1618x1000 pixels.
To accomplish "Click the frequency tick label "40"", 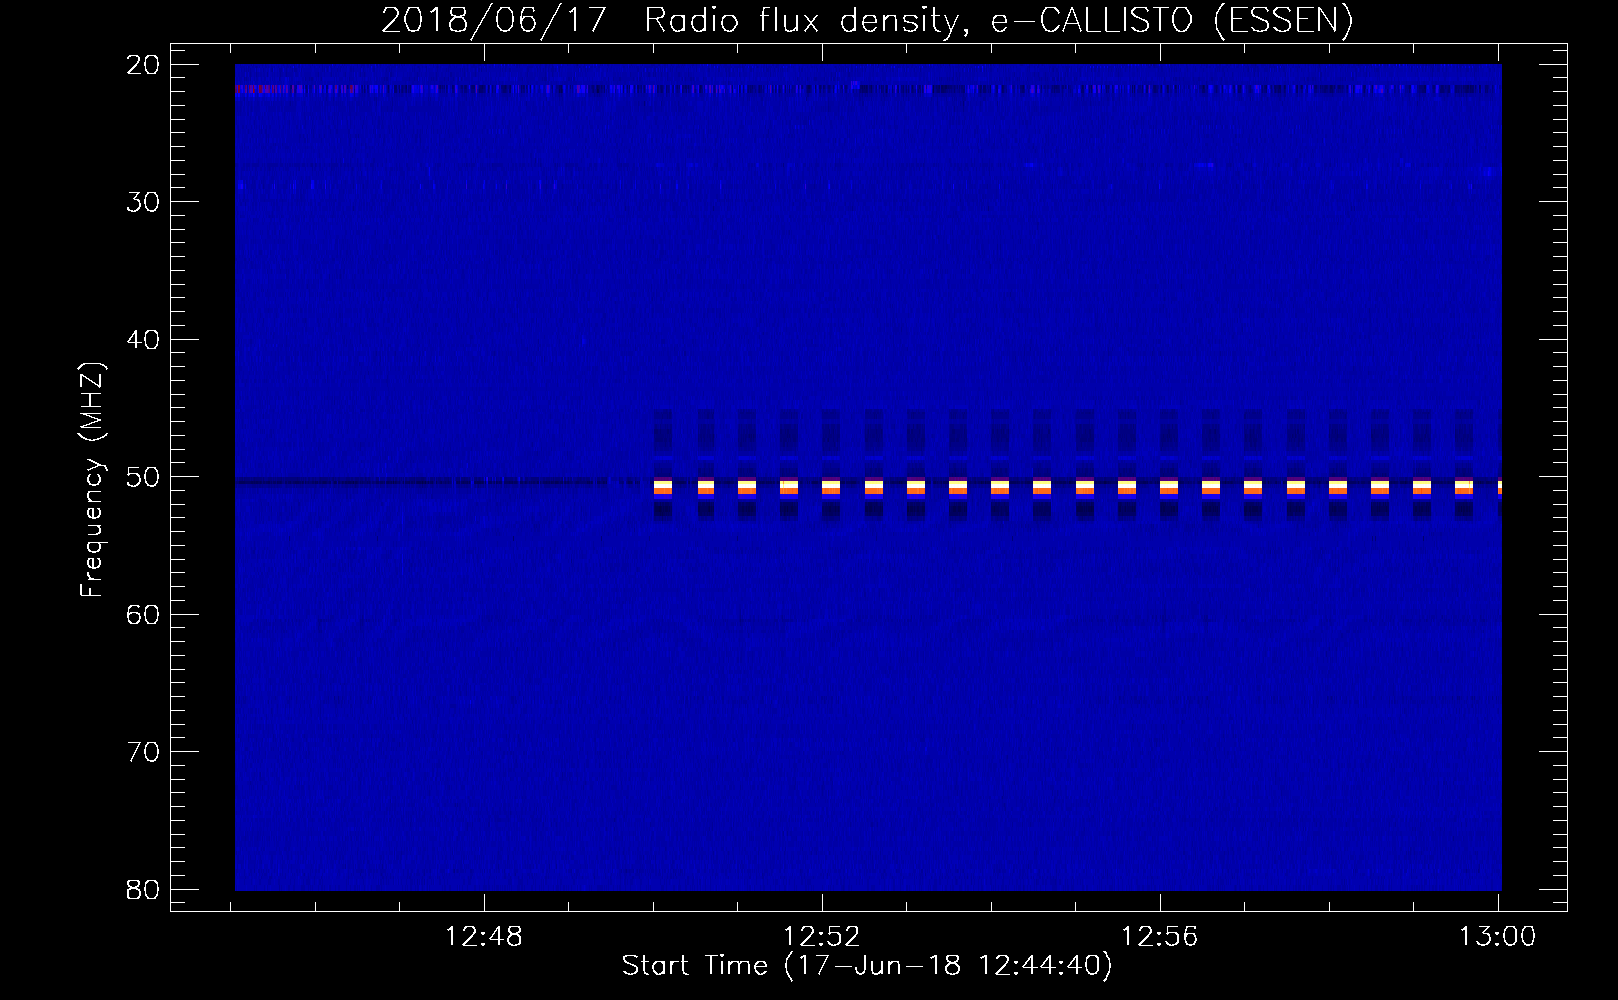I will tap(144, 340).
